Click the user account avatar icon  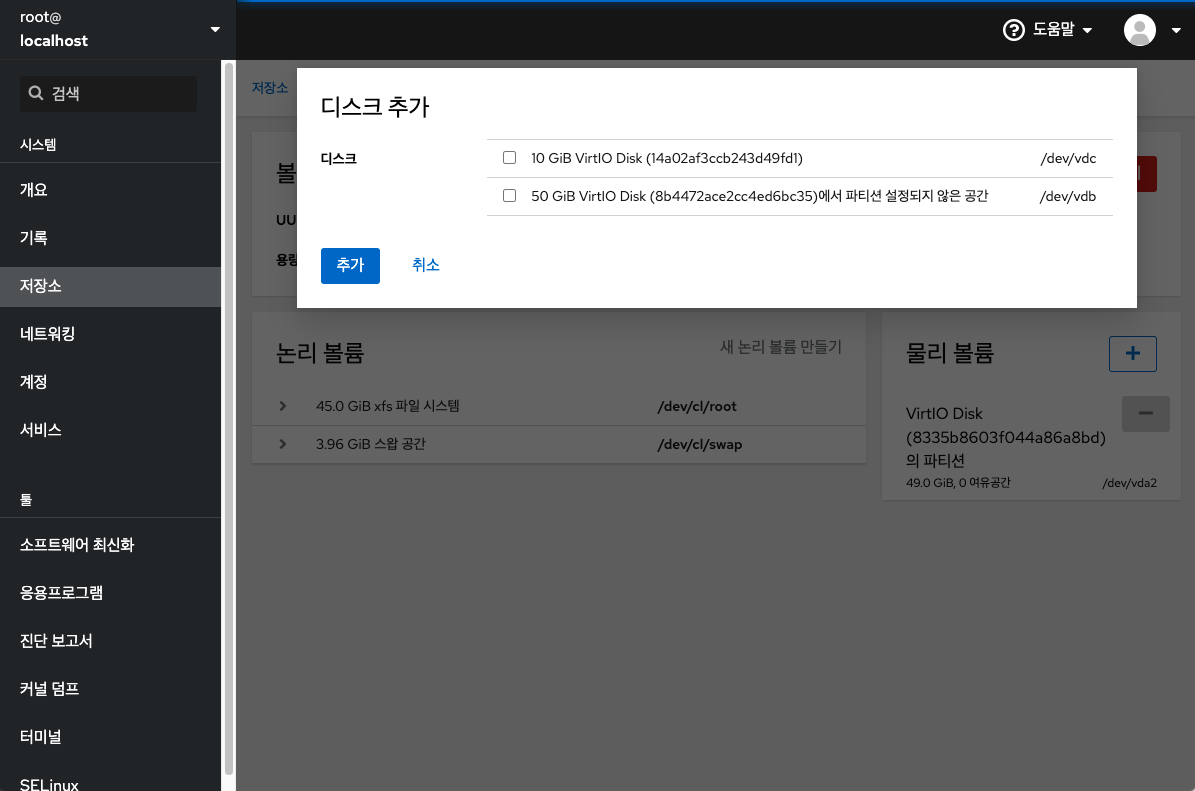click(x=1139, y=29)
